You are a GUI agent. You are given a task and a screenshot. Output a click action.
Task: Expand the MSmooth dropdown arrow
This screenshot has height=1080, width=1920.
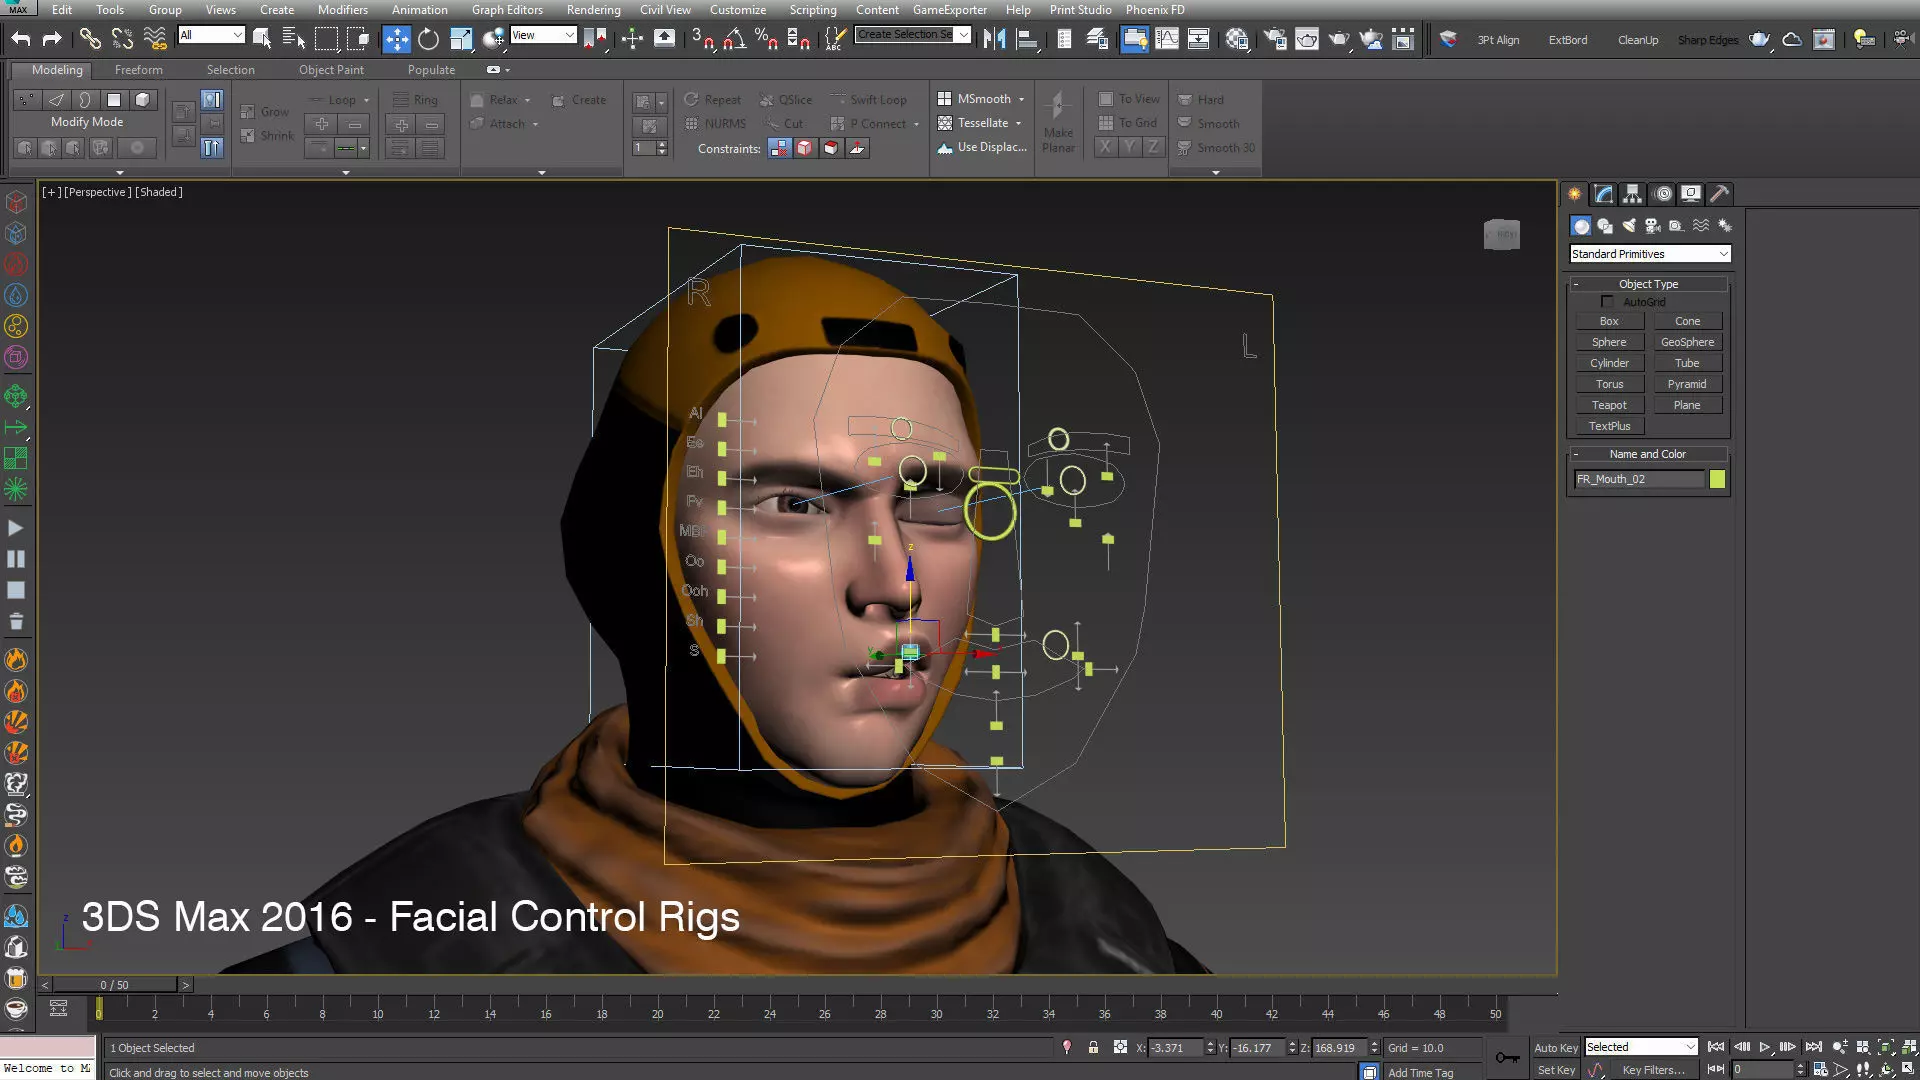tap(1021, 100)
